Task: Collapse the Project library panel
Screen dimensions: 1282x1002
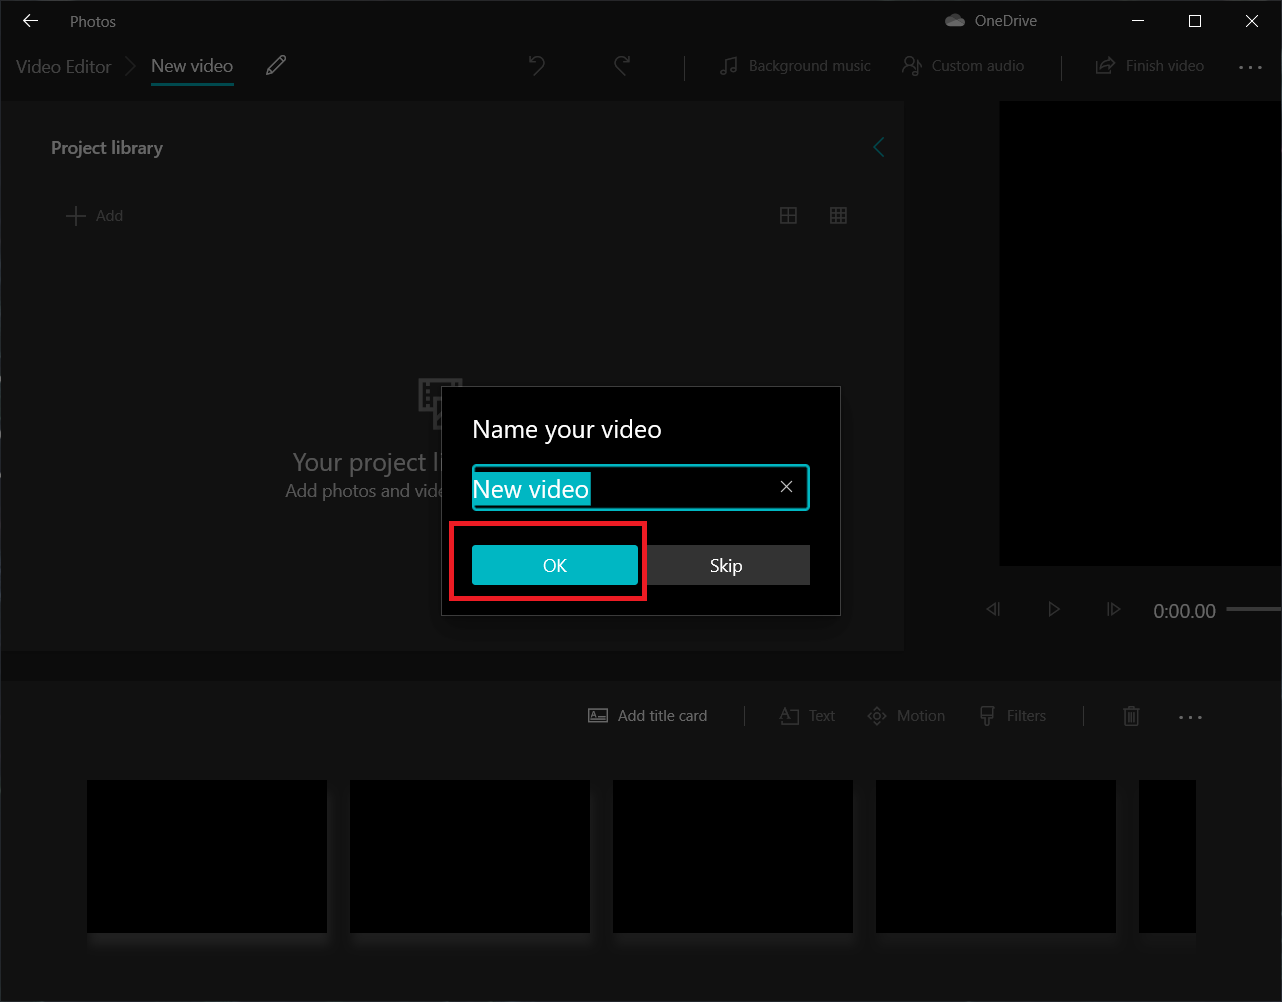Action: pyautogui.click(x=878, y=147)
